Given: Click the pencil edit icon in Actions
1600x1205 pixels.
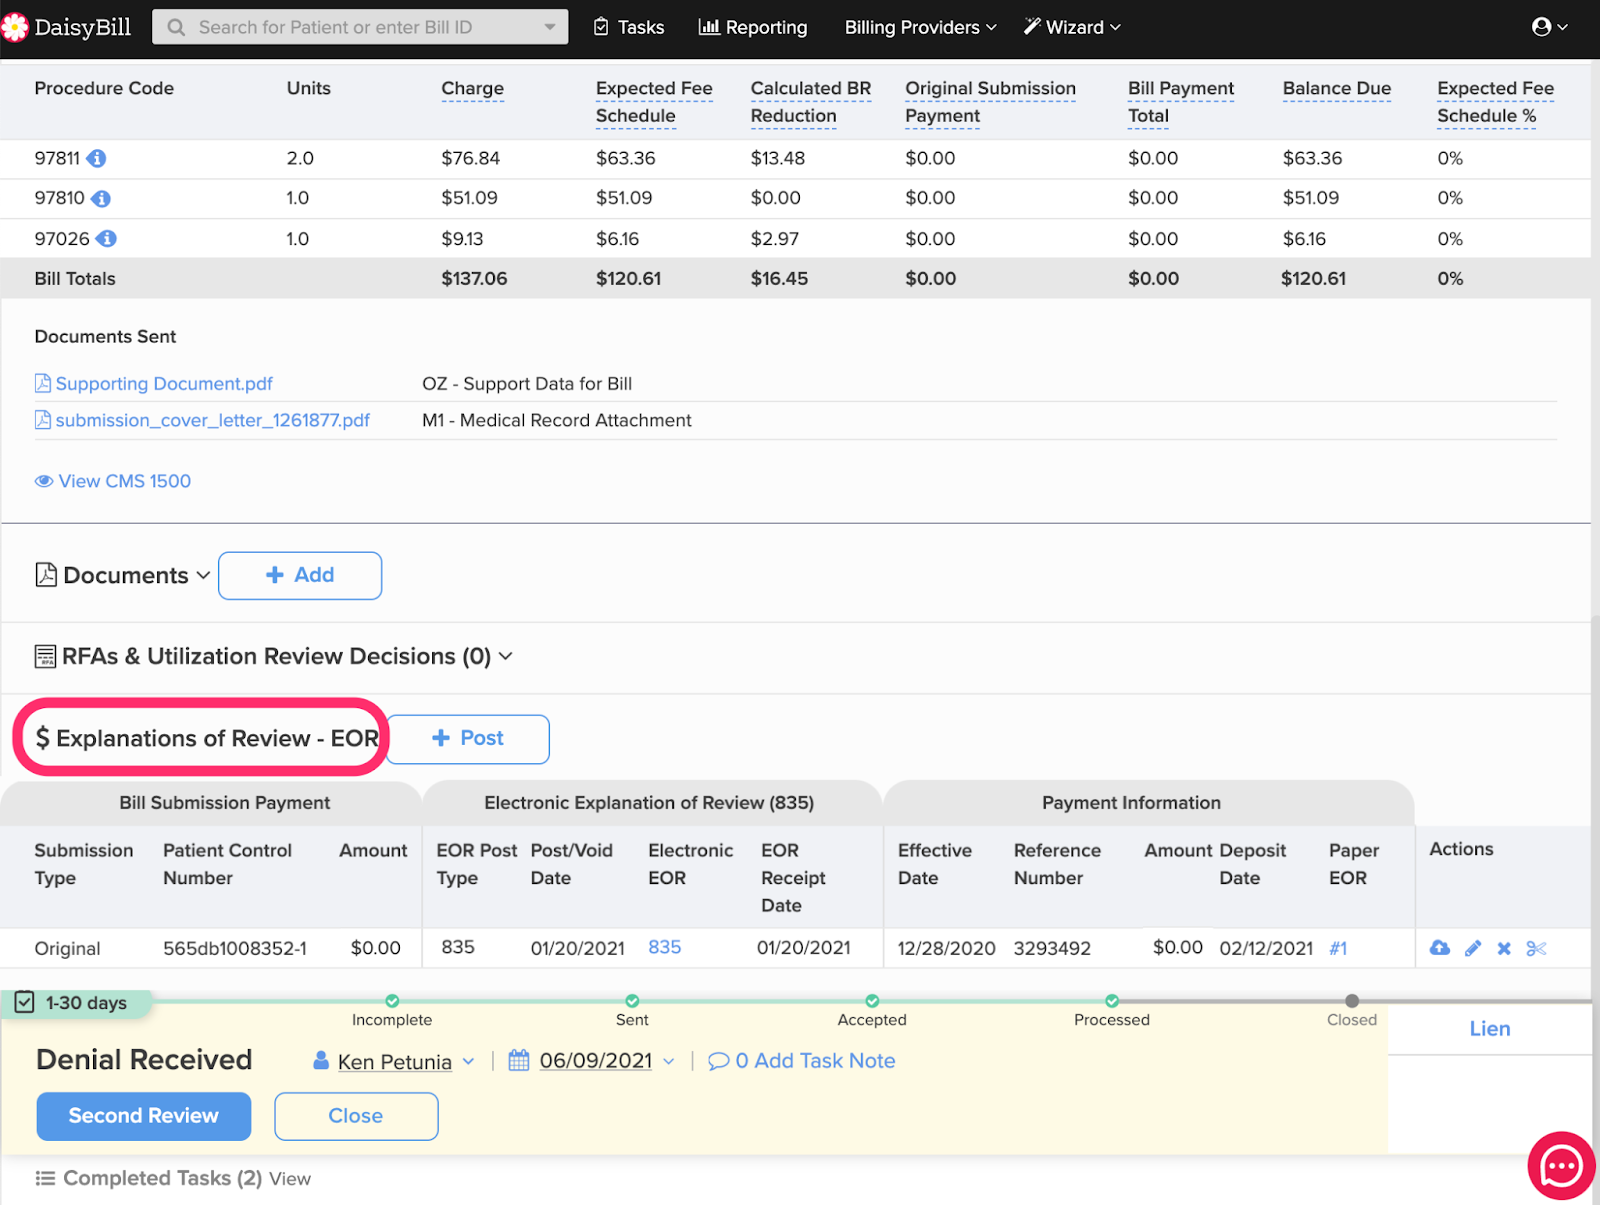Looking at the screenshot, I should pyautogui.click(x=1473, y=948).
